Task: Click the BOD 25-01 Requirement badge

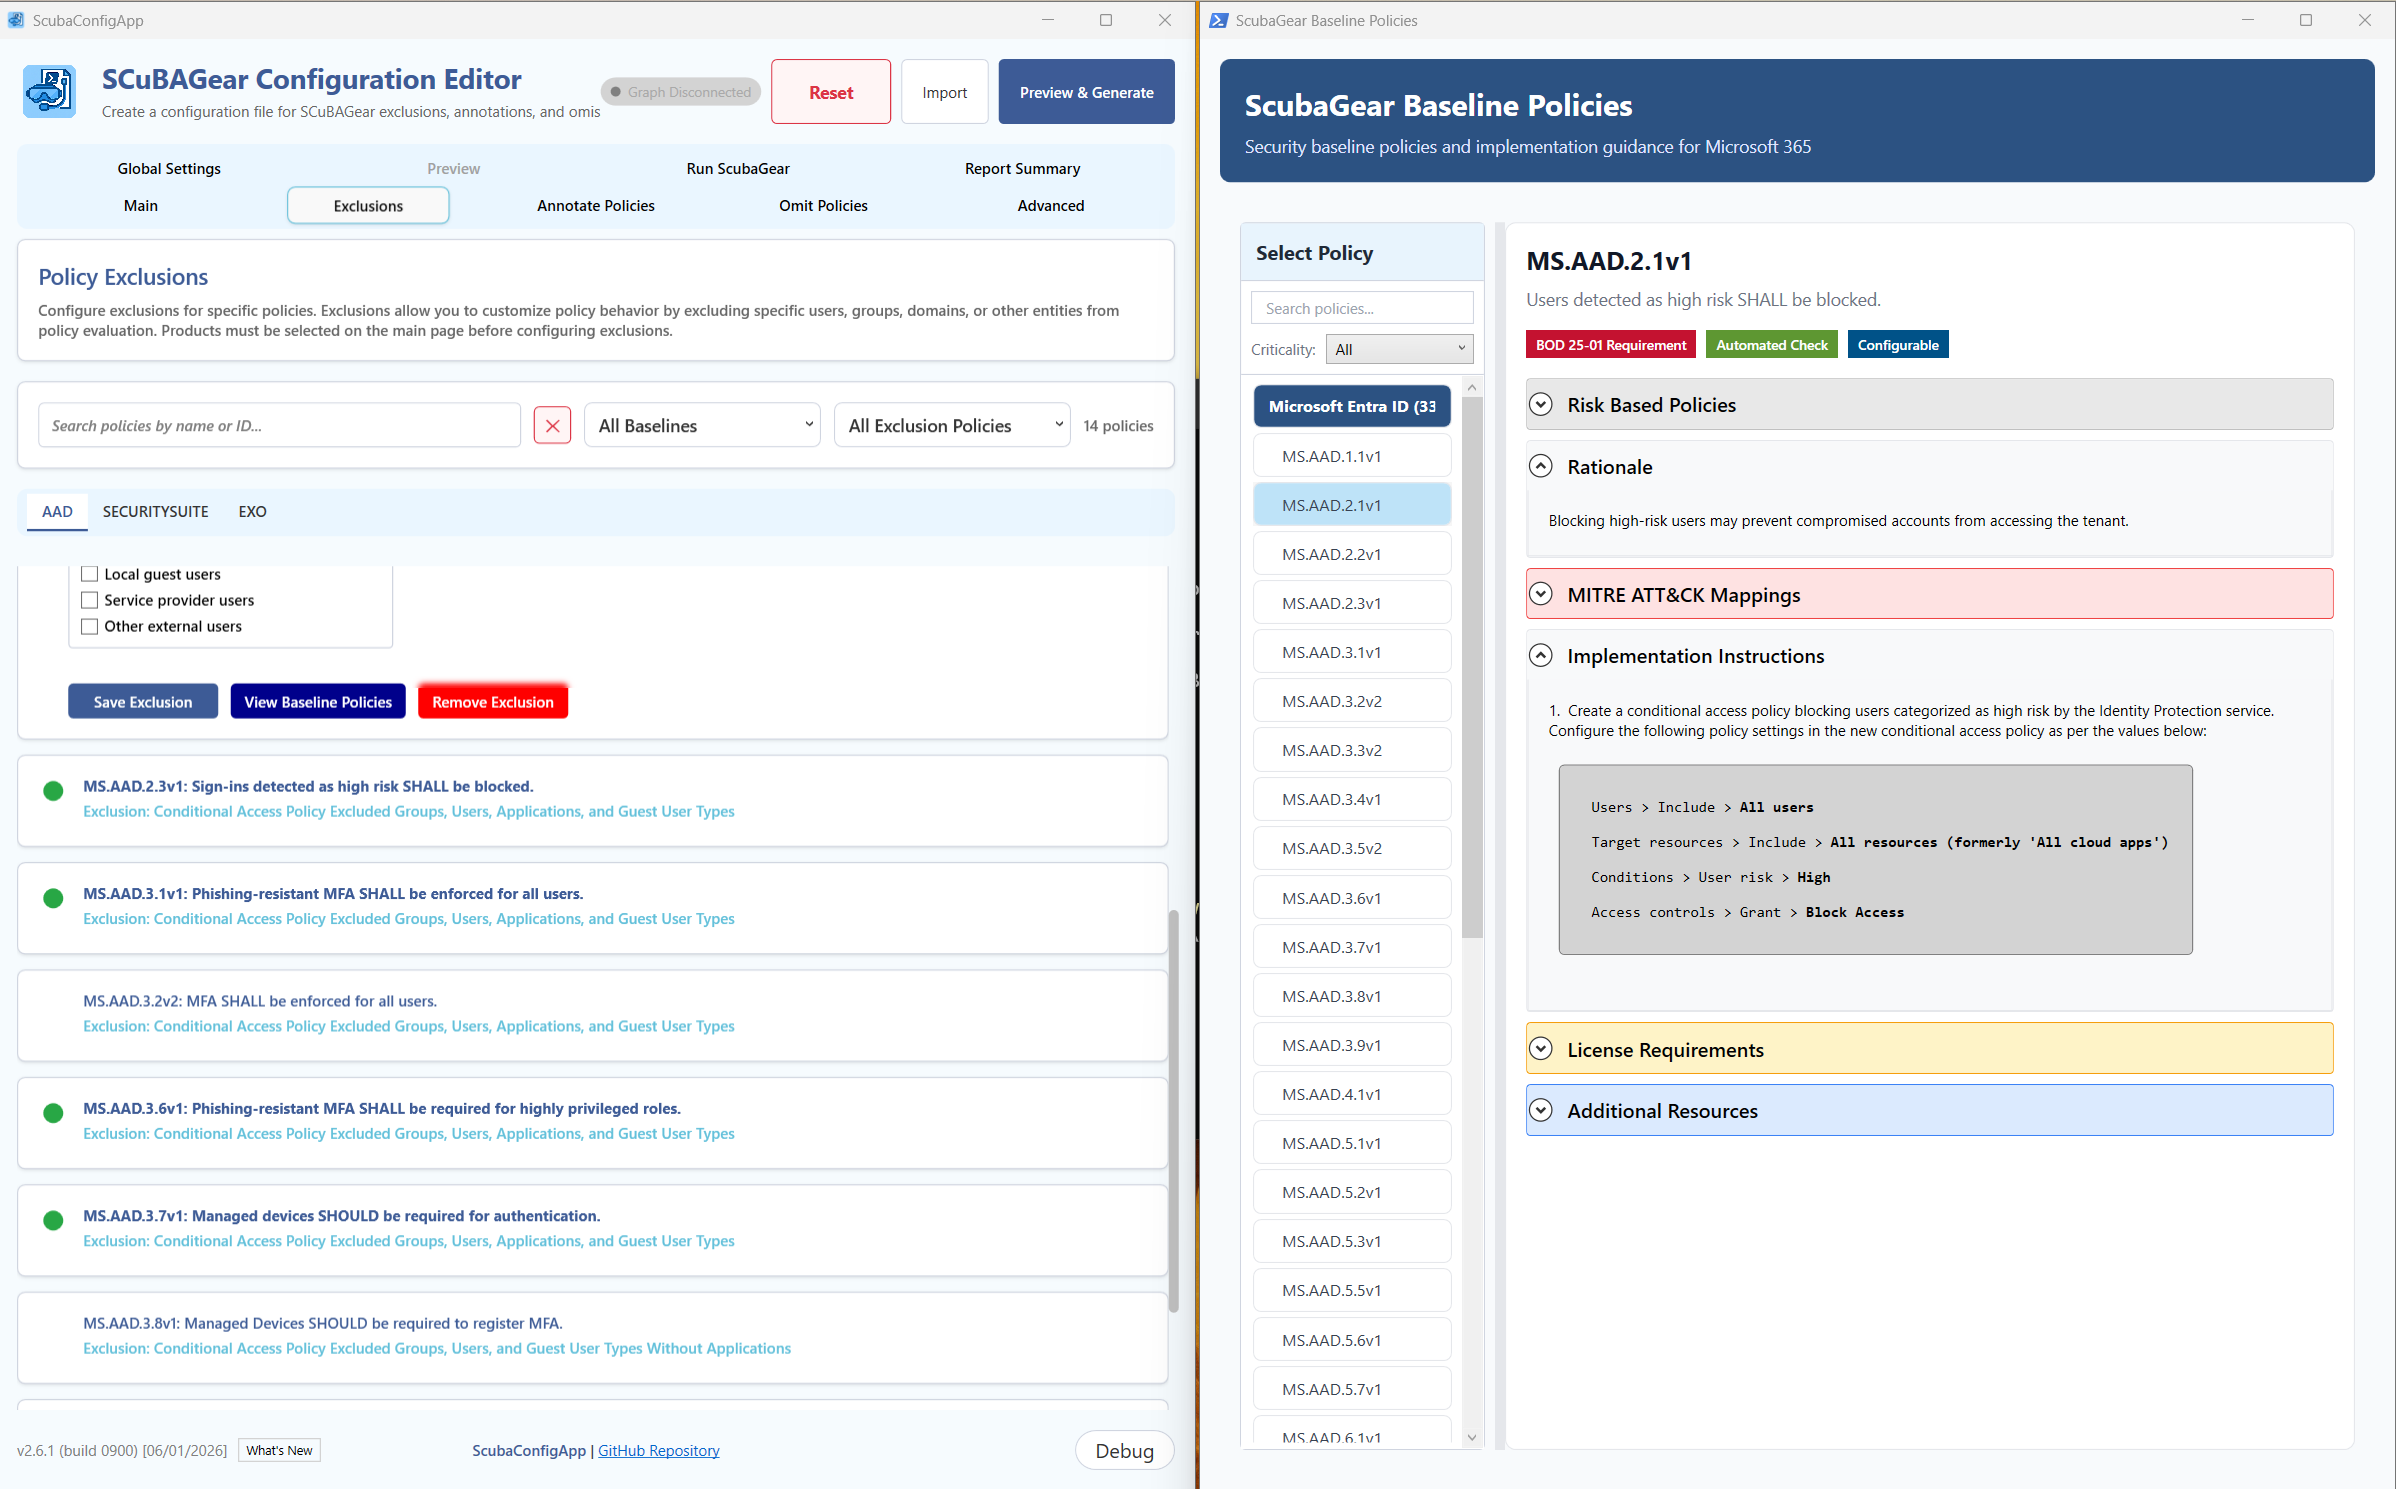Action: pos(1611,345)
